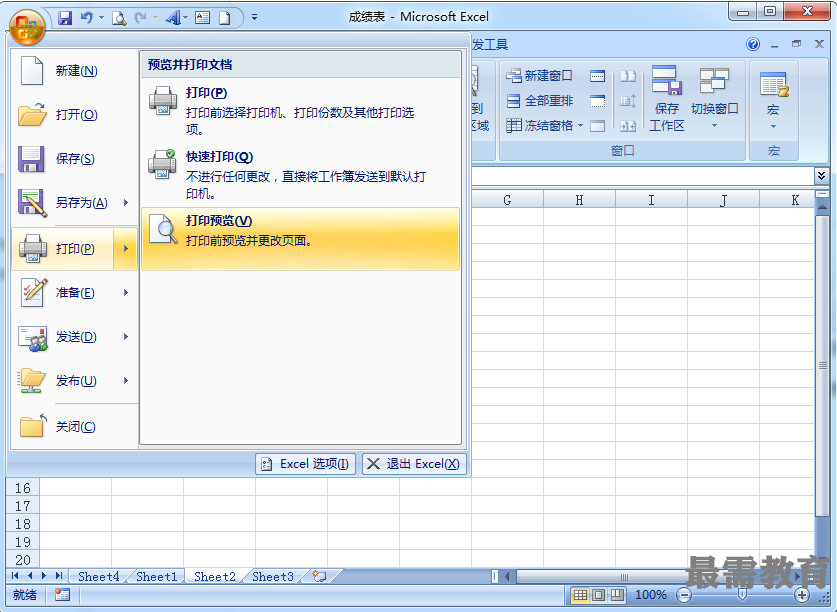
Task: Click synchronous scrolling icon
Action: coord(628,100)
